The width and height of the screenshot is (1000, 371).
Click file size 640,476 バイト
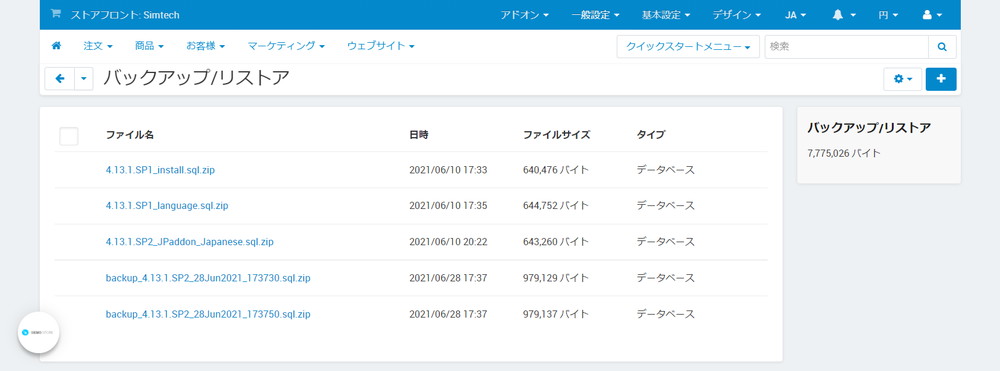pyautogui.click(x=555, y=170)
